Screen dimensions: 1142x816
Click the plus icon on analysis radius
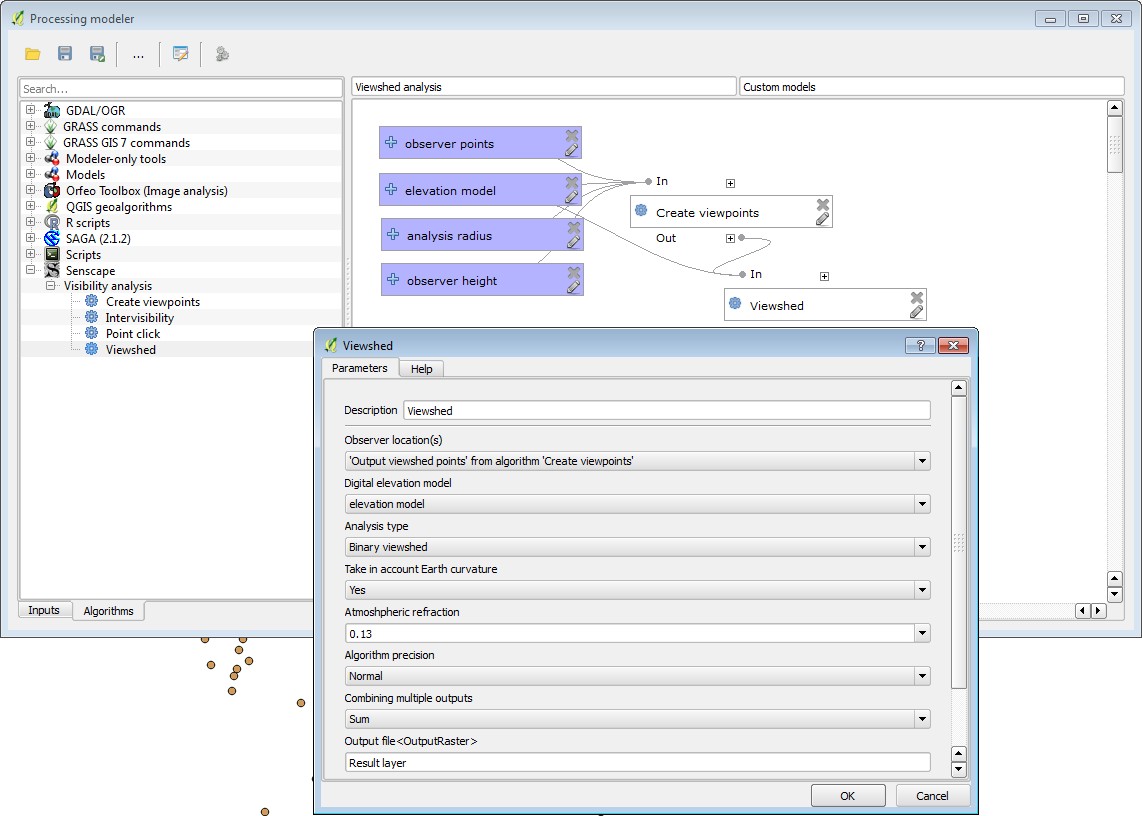tap(393, 235)
